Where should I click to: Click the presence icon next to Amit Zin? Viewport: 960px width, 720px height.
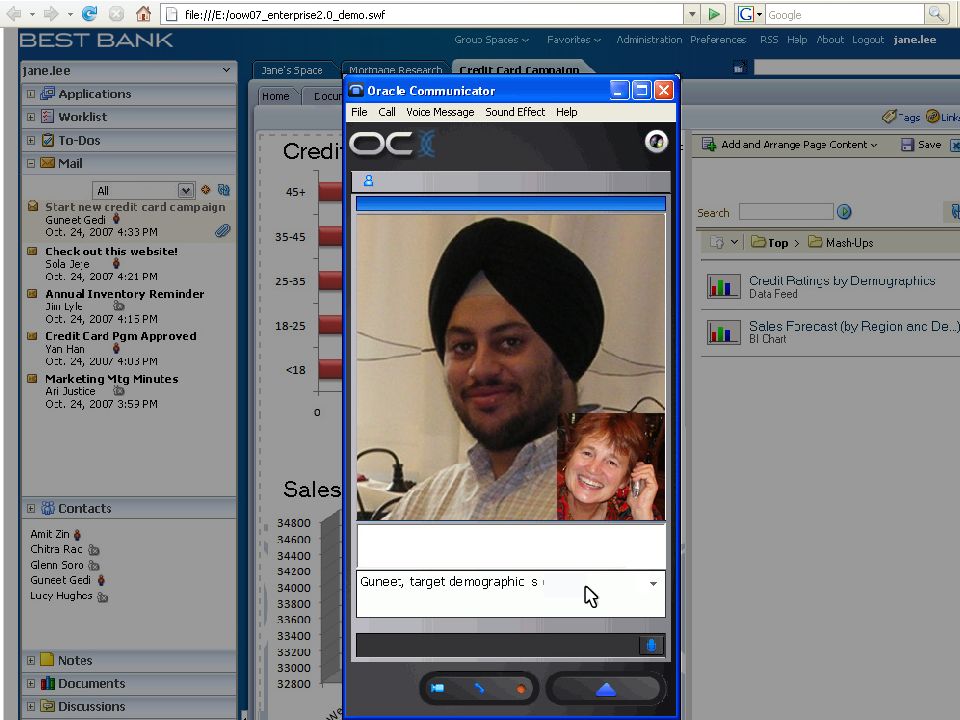77,534
